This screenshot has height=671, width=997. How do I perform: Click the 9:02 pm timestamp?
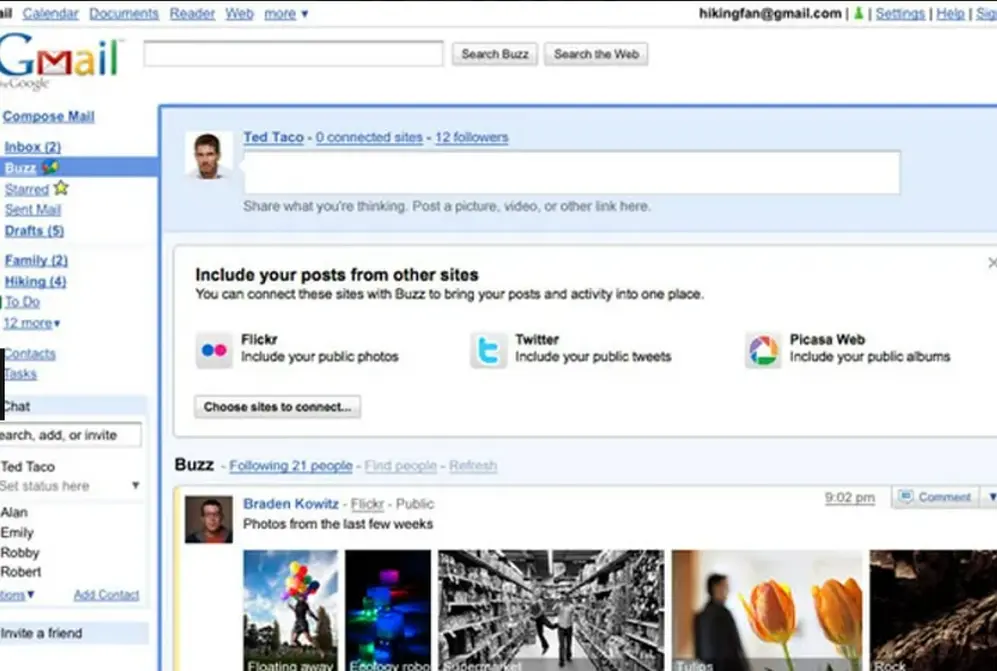pyautogui.click(x=849, y=497)
